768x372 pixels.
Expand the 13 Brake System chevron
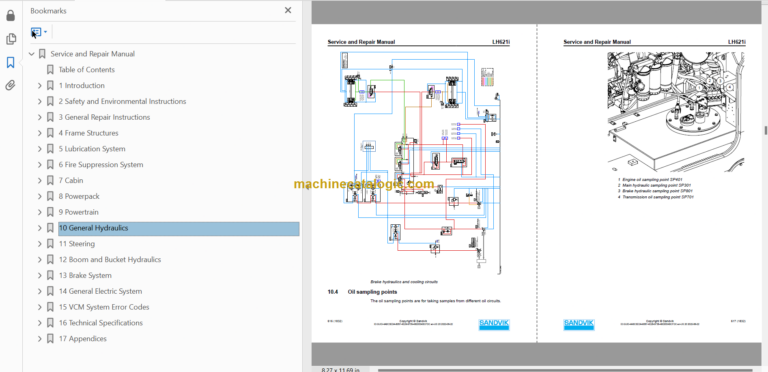pos(40,276)
